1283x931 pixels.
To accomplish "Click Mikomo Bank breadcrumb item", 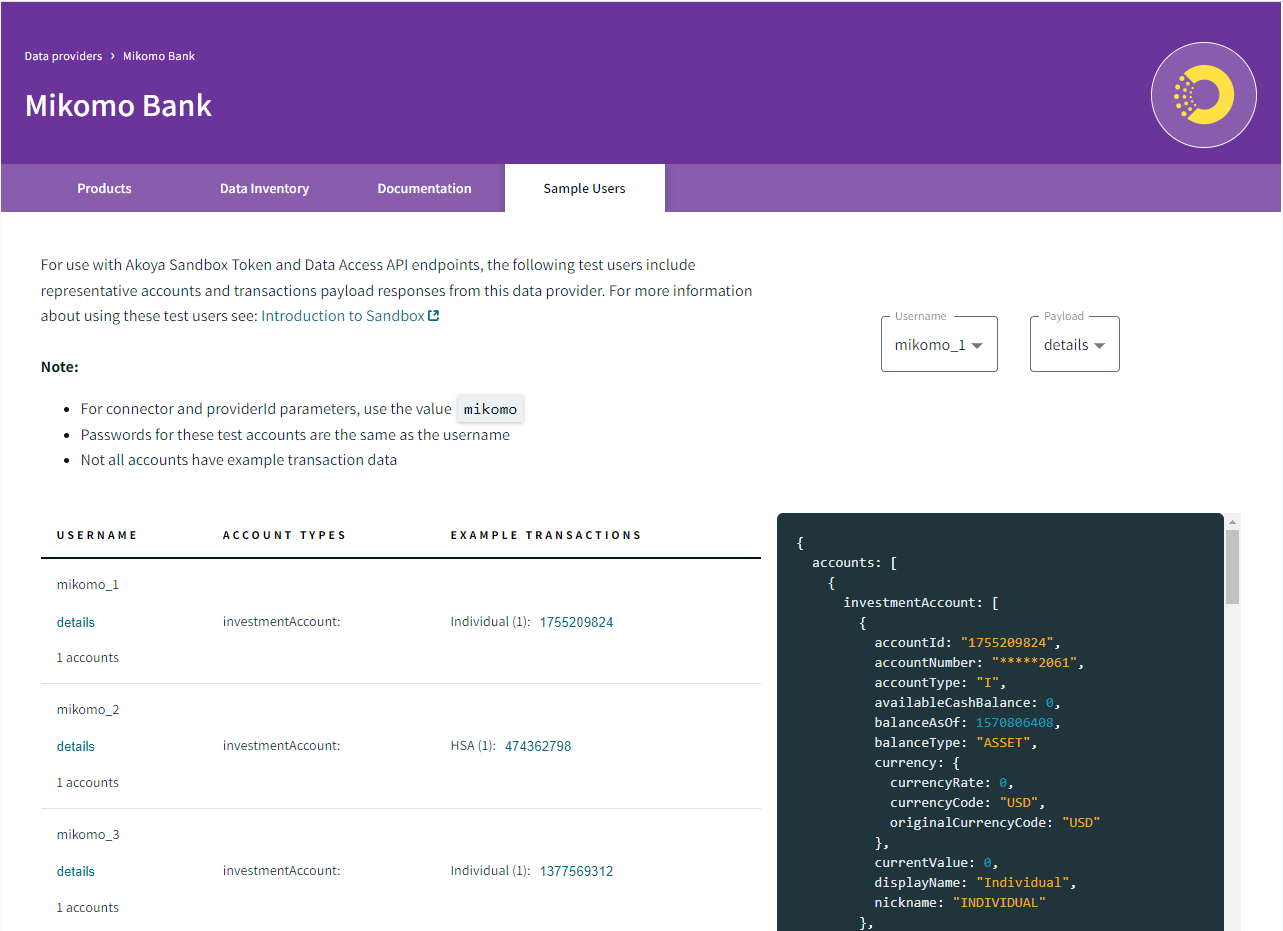I will [159, 56].
